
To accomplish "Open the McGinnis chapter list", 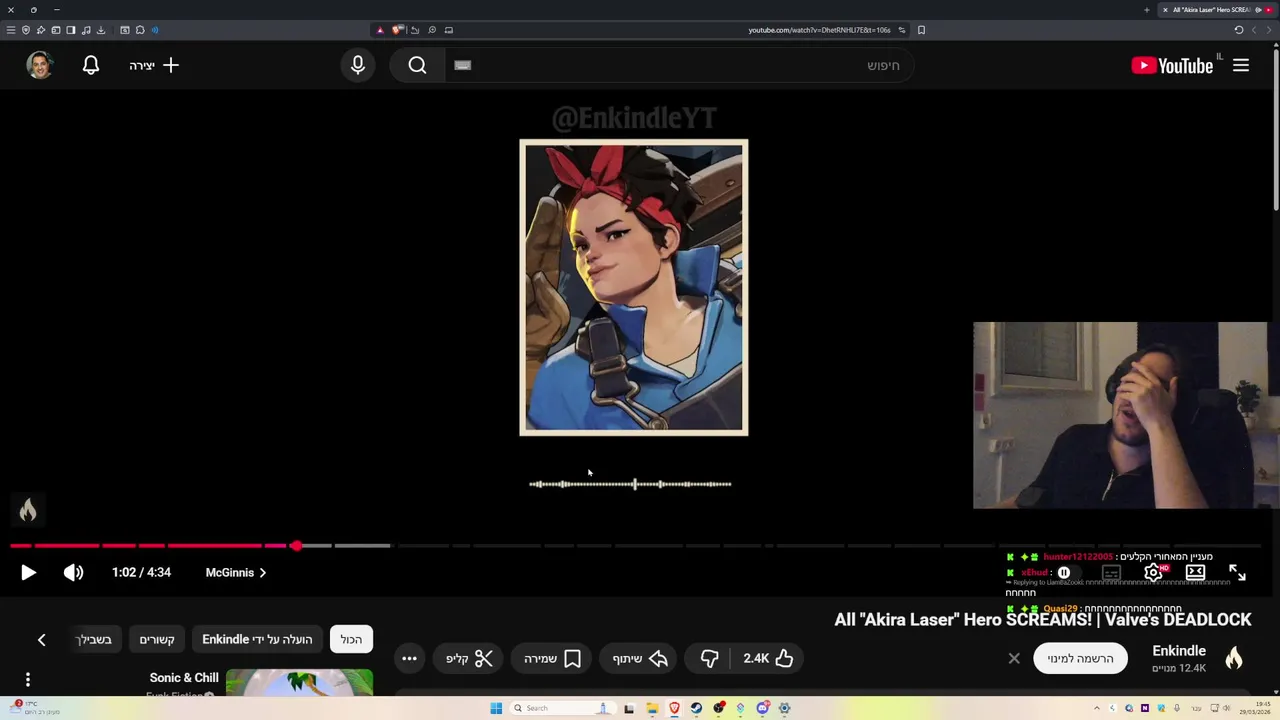I will [x=236, y=572].
